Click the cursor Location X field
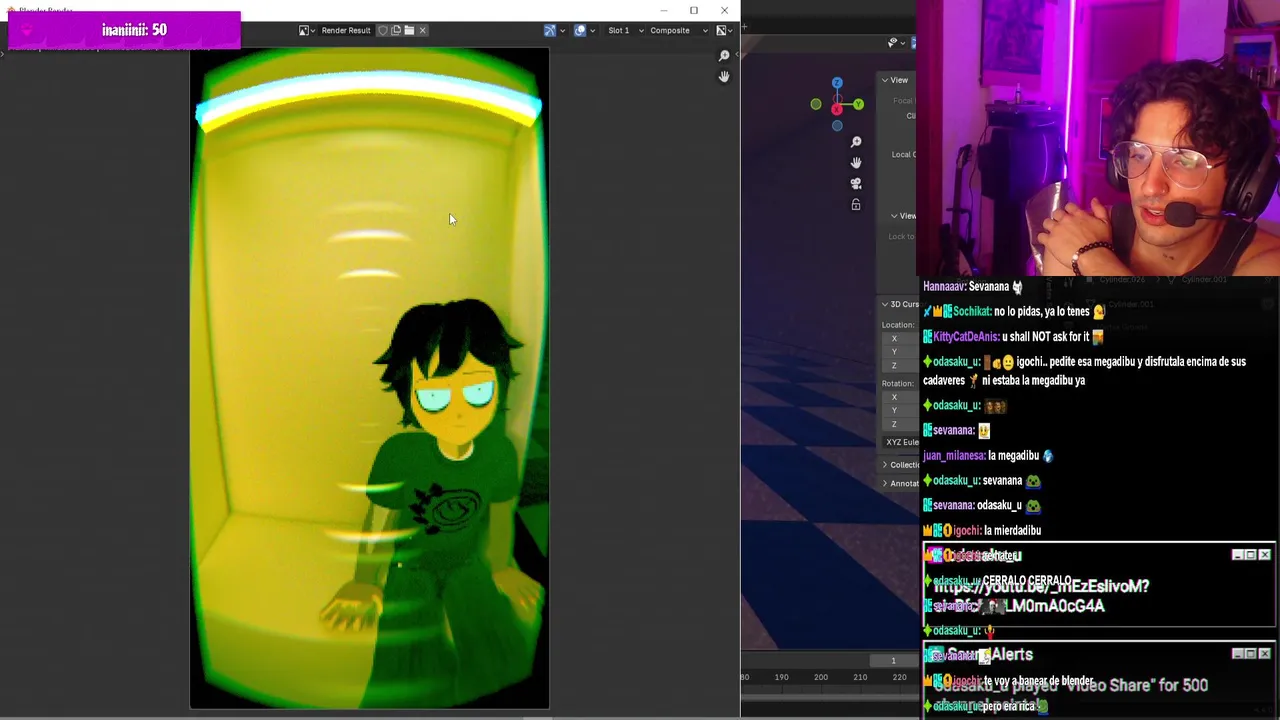Screen dimensions: 1280x720 pyautogui.click(x=900, y=338)
